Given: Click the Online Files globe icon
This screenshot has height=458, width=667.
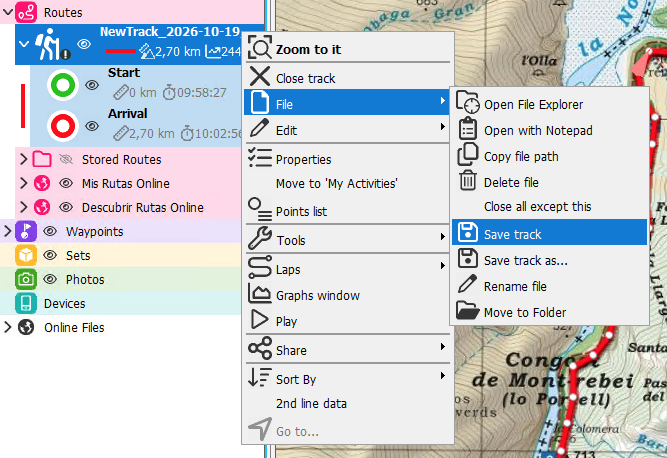Looking at the screenshot, I should pos(26,327).
